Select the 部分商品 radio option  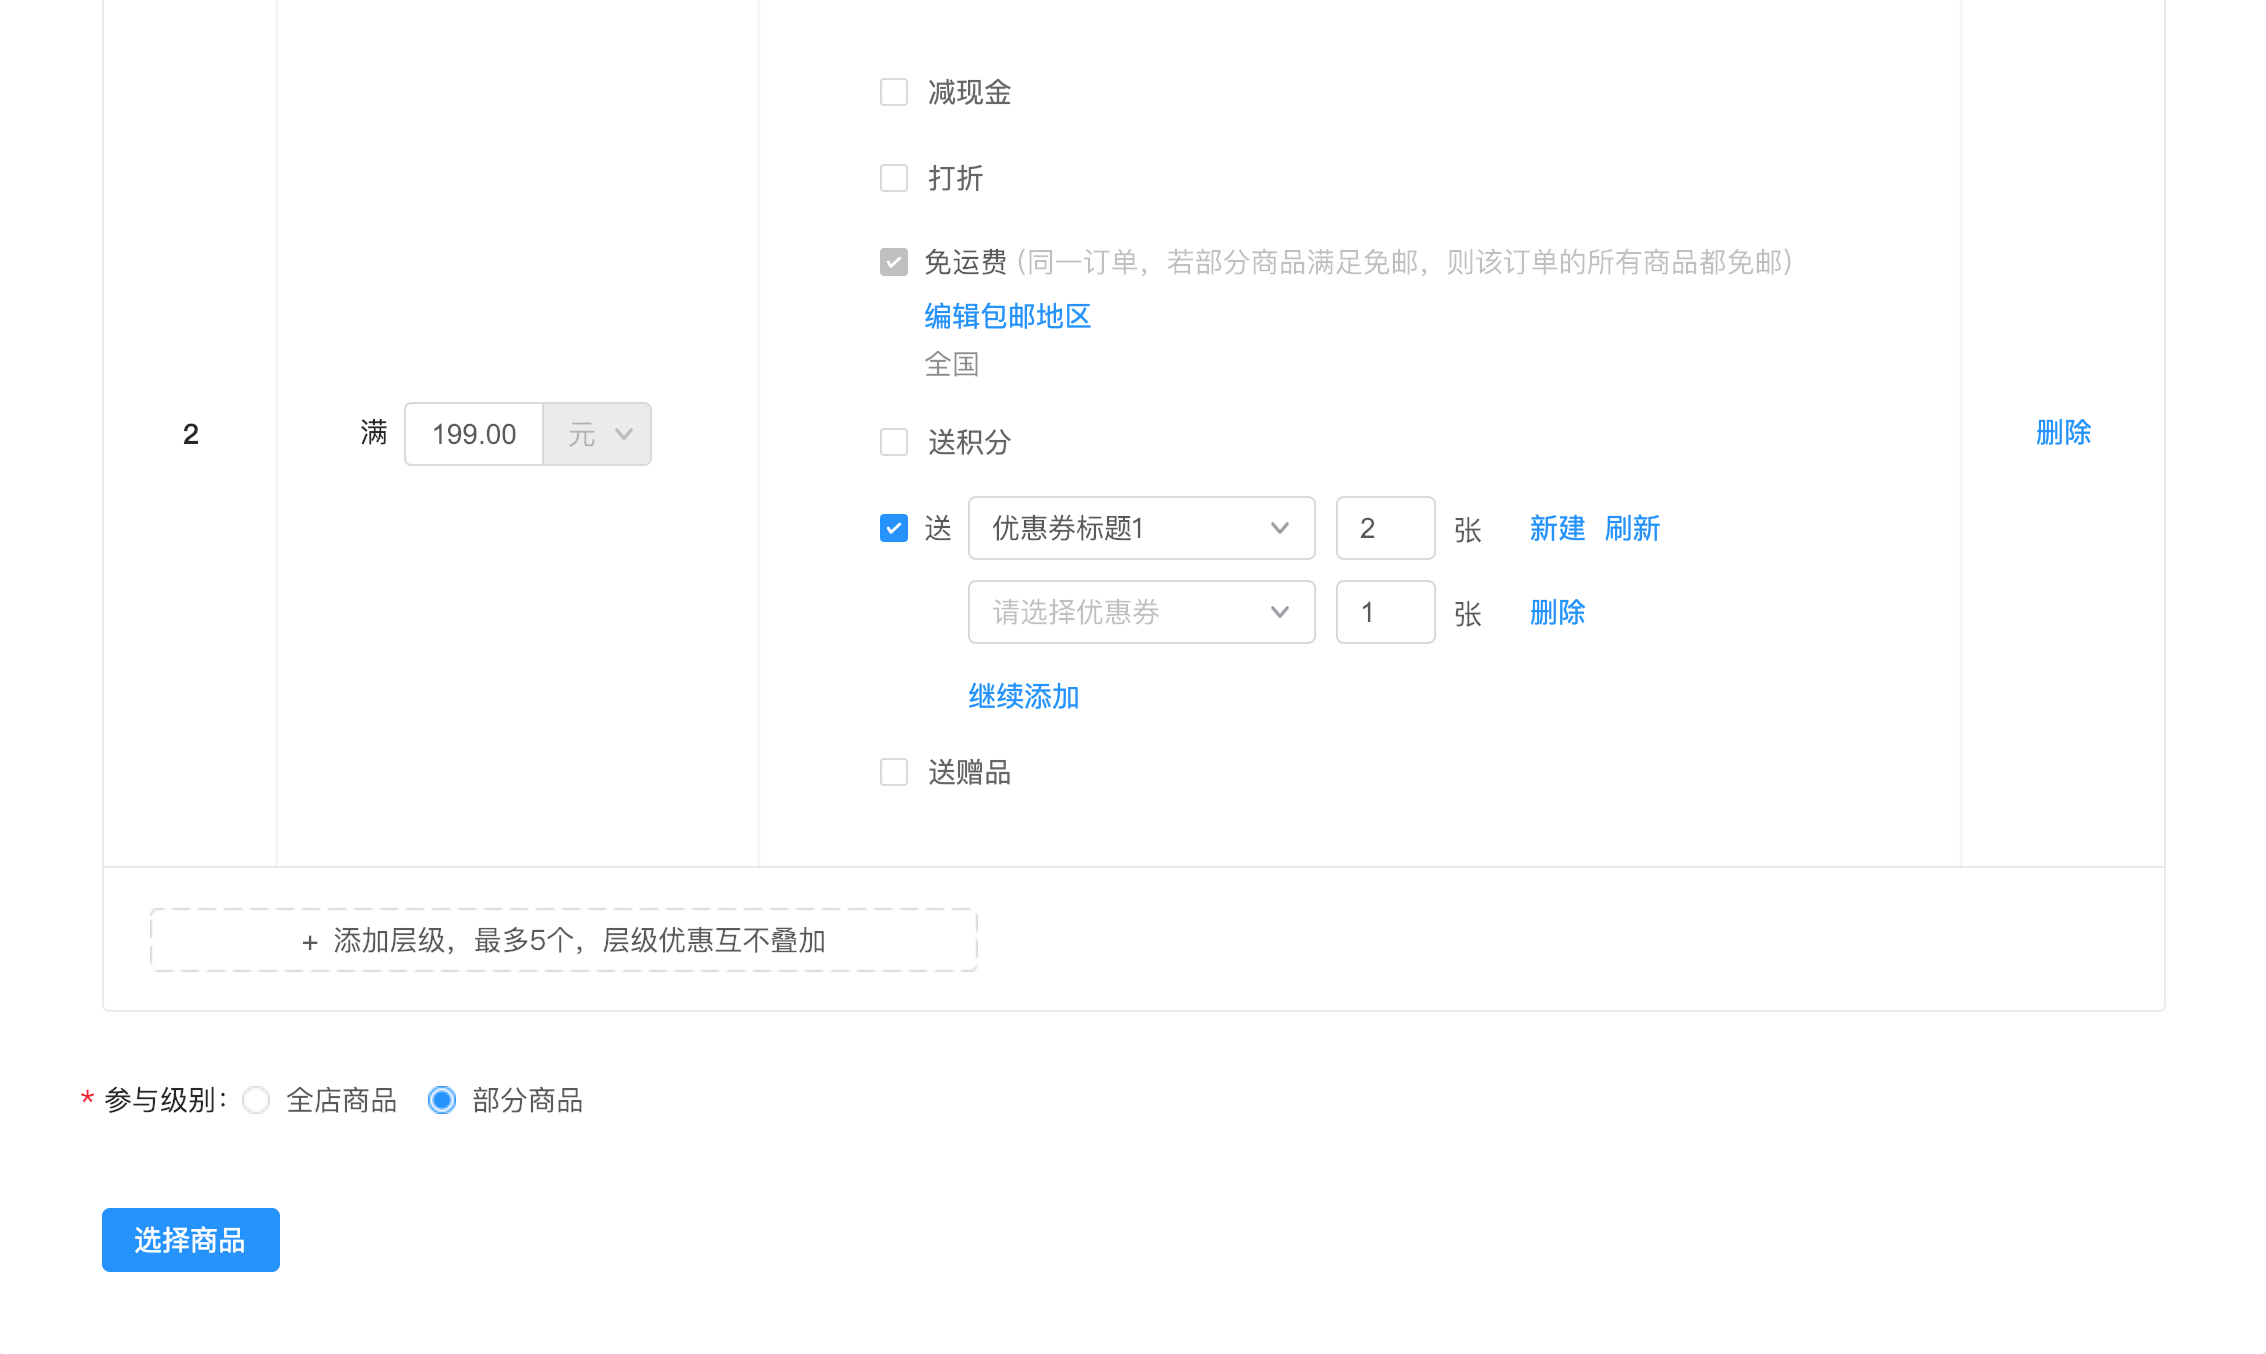(x=441, y=1100)
